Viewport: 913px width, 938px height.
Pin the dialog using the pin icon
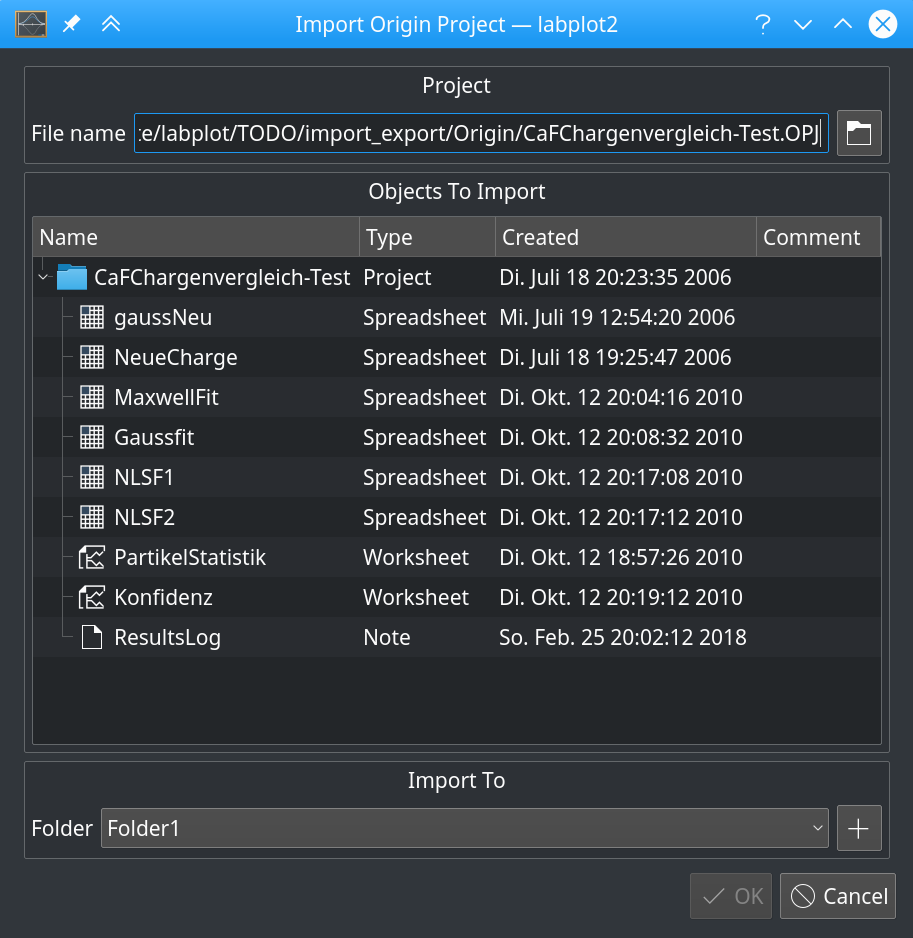click(x=70, y=24)
